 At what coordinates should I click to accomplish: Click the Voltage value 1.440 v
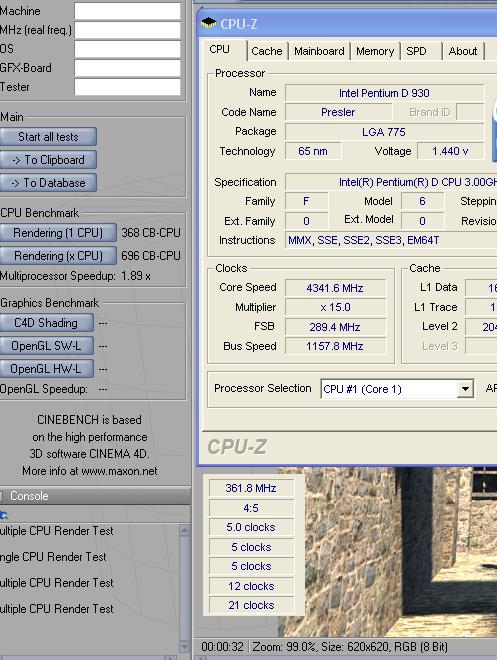pyautogui.click(x=450, y=151)
